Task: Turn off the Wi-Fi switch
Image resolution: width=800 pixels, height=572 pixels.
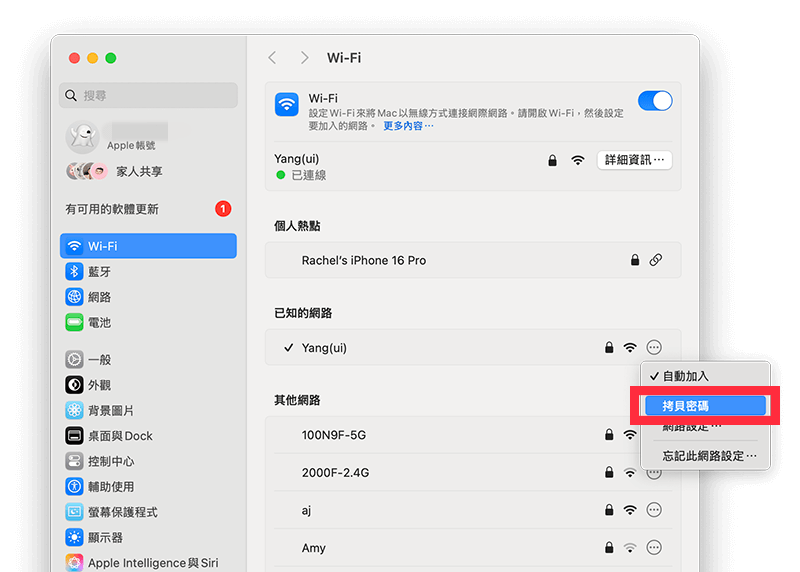Action: coord(655,101)
